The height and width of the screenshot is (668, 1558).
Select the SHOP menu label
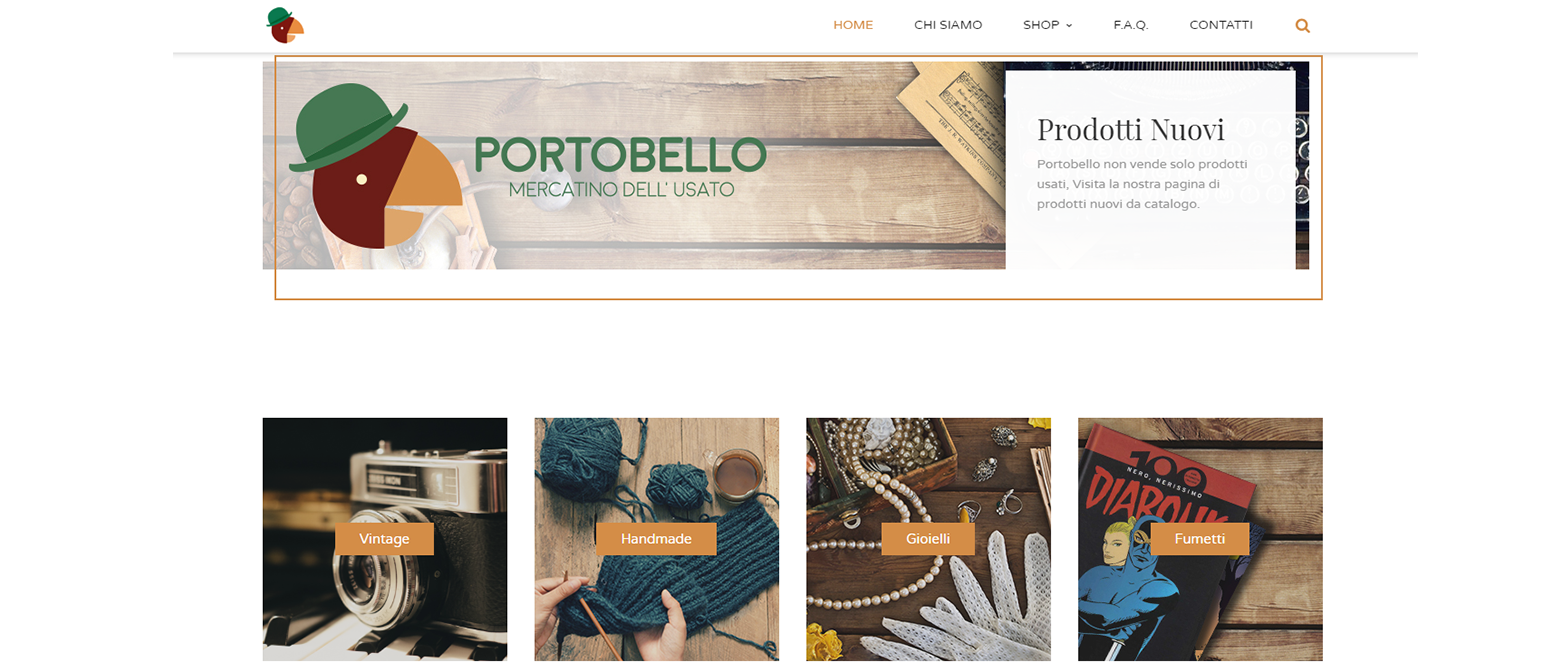coord(1041,25)
